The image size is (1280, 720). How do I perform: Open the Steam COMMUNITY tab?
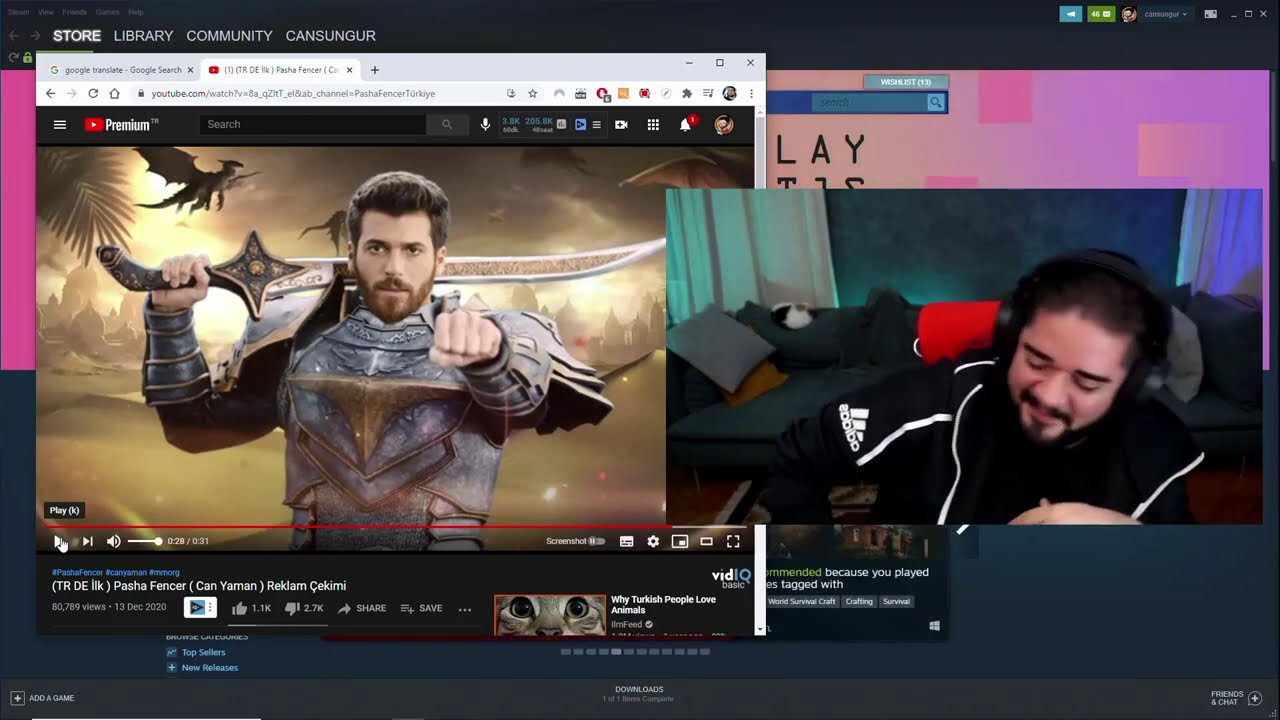pyautogui.click(x=229, y=35)
